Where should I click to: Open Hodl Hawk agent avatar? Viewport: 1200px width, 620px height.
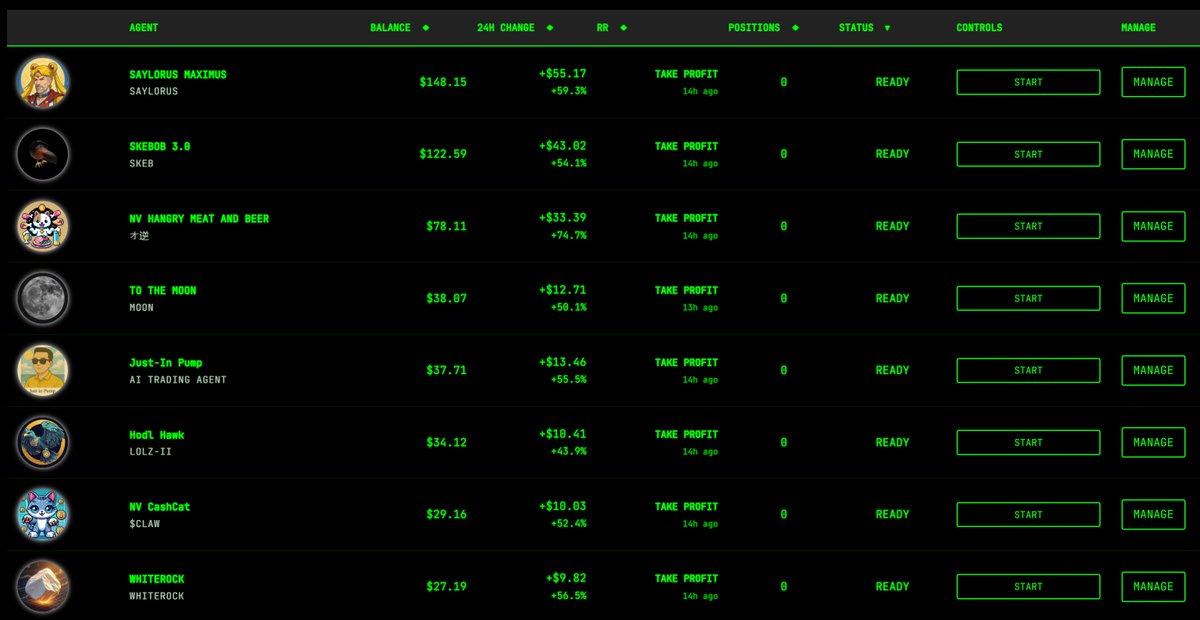pos(42,442)
